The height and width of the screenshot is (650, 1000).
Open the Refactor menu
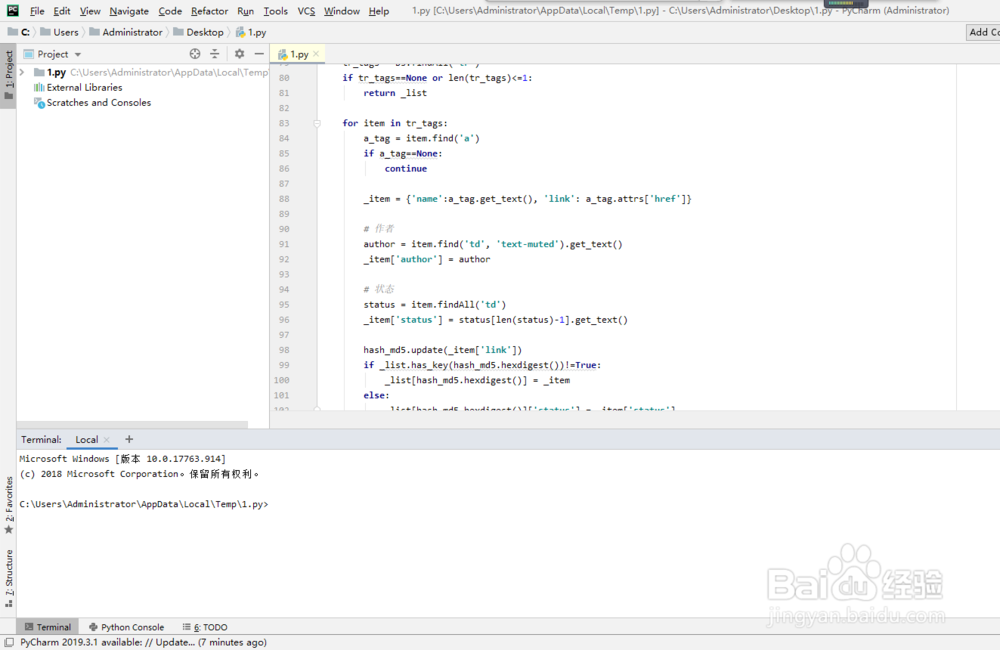(x=209, y=11)
